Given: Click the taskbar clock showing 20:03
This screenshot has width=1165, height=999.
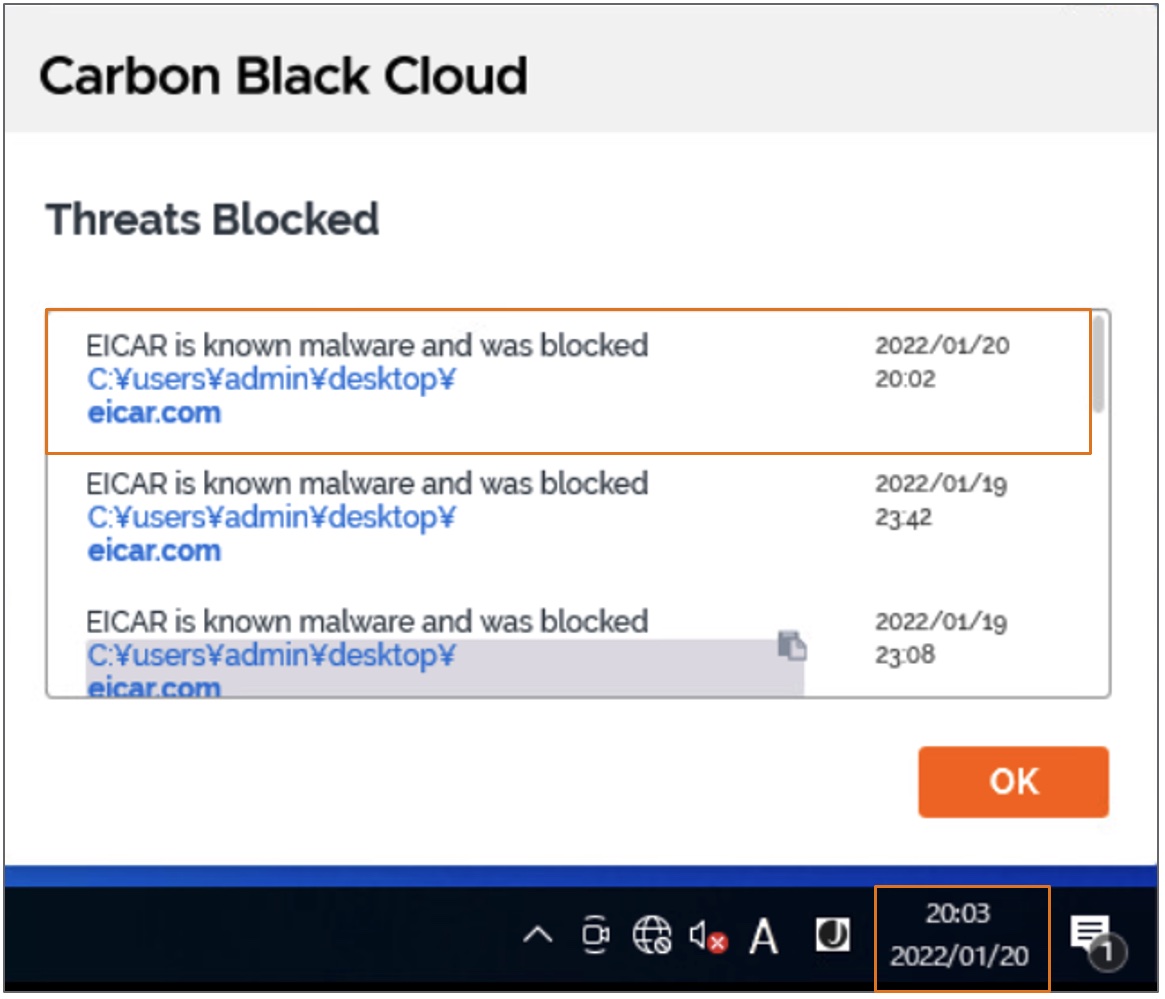Looking at the screenshot, I should (959, 936).
